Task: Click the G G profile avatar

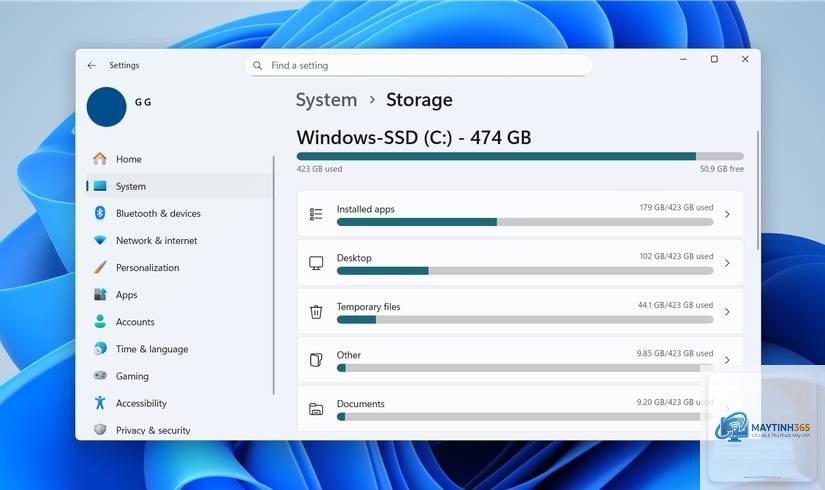Action: coord(106,107)
